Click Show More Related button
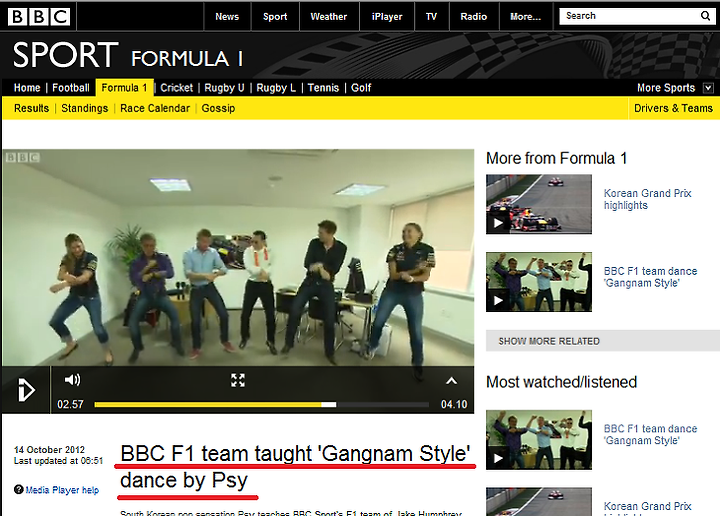This screenshot has height=516, width=720. click(x=603, y=341)
